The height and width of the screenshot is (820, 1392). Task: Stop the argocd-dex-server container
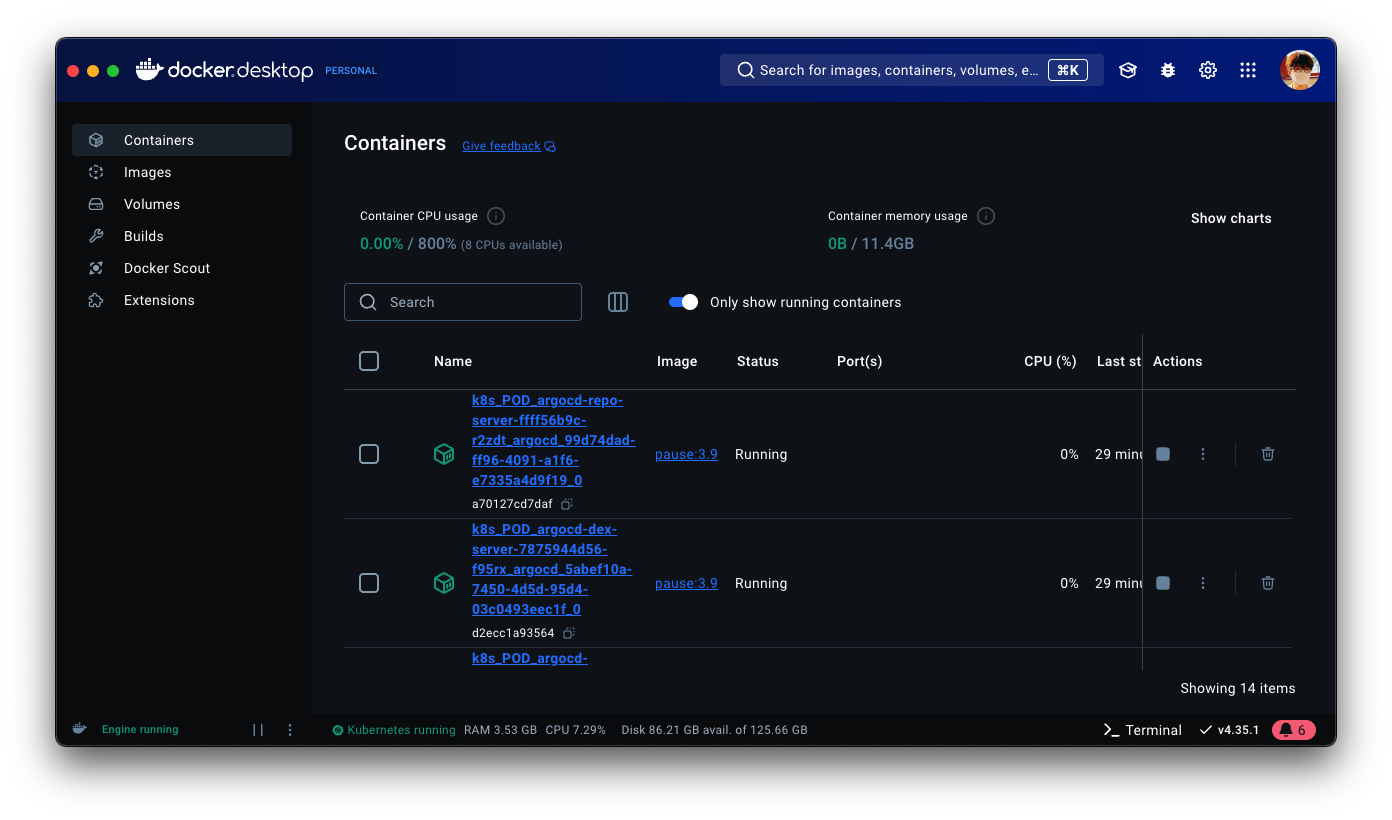(x=1163, y=583)
